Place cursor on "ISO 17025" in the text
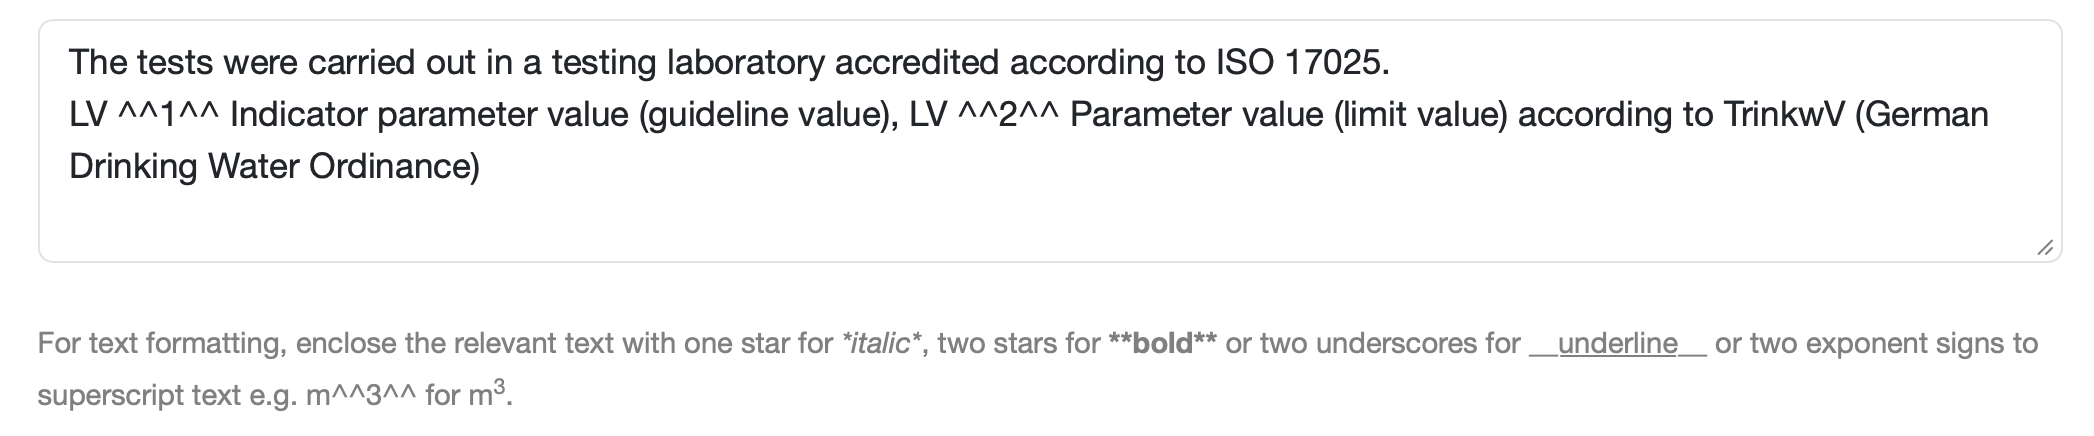The width and height of the screenshot is (2094, 436). tap(1301, 63)
